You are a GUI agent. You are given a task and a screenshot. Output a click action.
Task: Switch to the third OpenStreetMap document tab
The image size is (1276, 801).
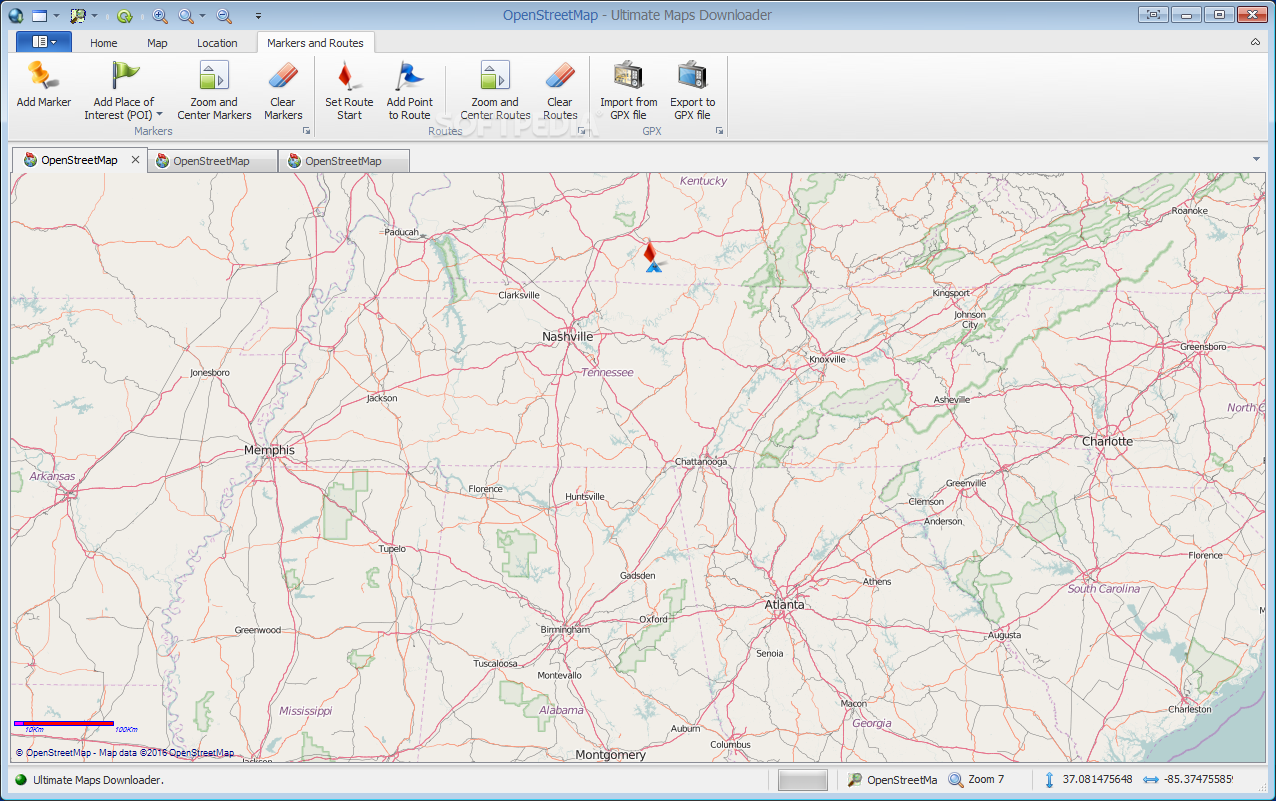pos(344,161)
